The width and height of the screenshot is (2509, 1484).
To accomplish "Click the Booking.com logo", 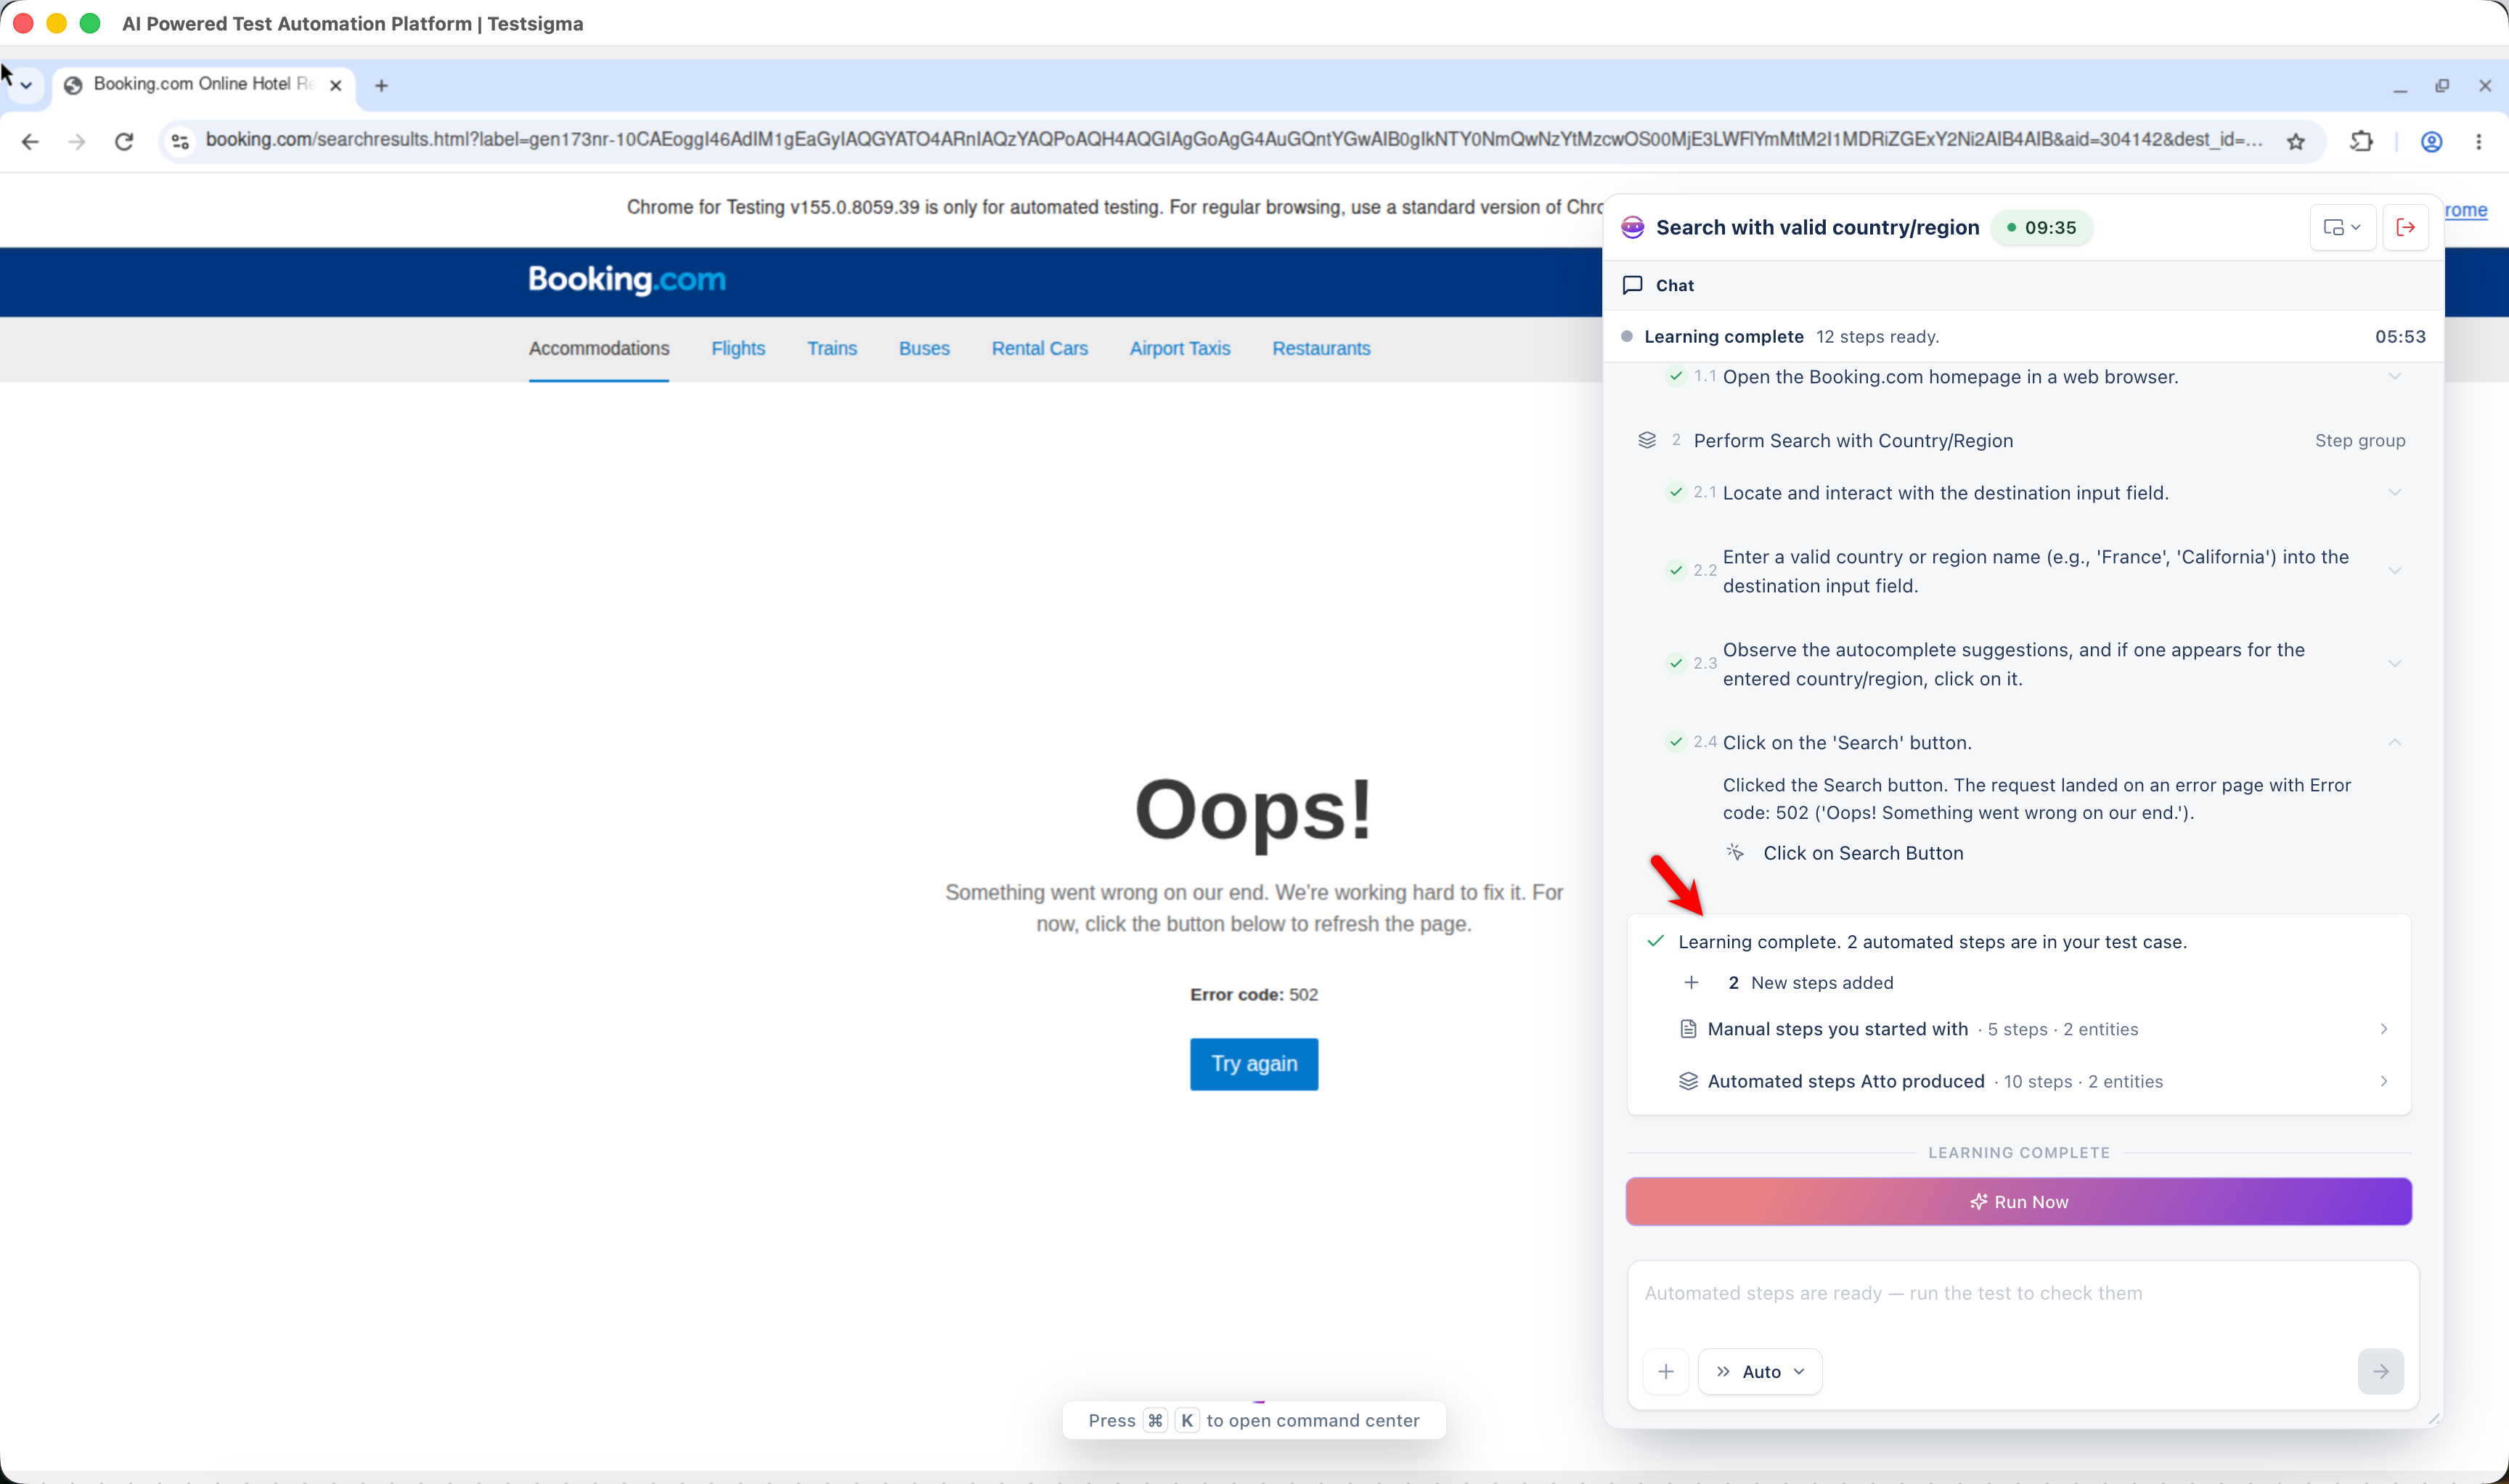I will [x=627, y=280].
